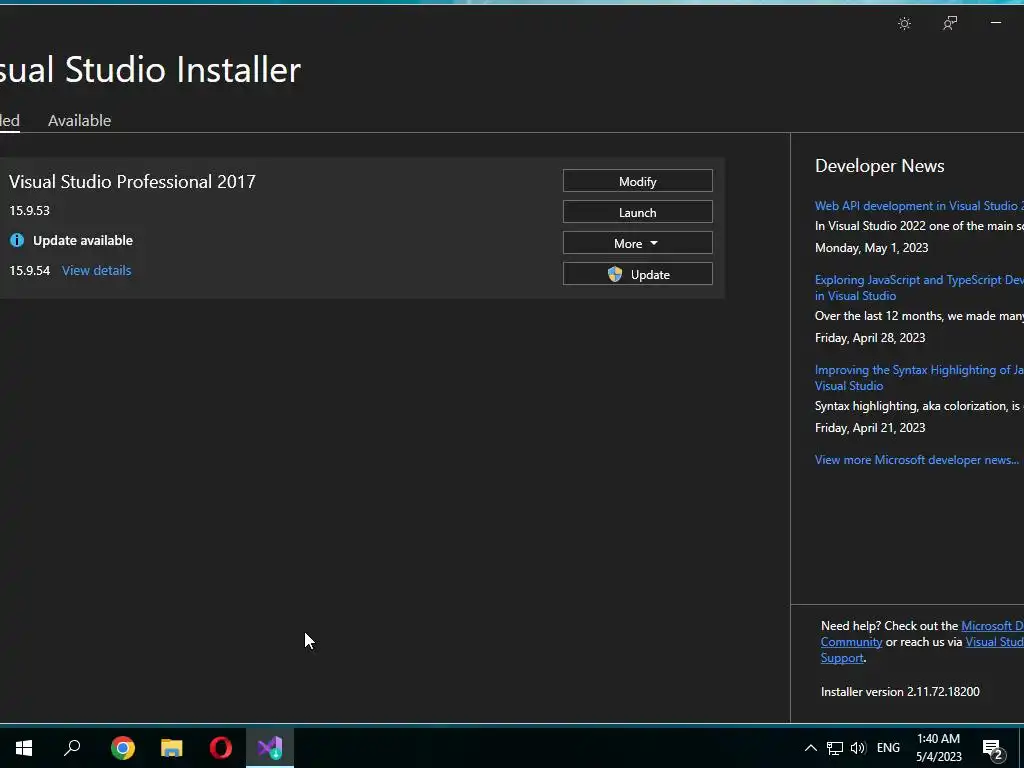Open network status tray icon
This screenshot has width=1024, height=768.
point(835,748)
